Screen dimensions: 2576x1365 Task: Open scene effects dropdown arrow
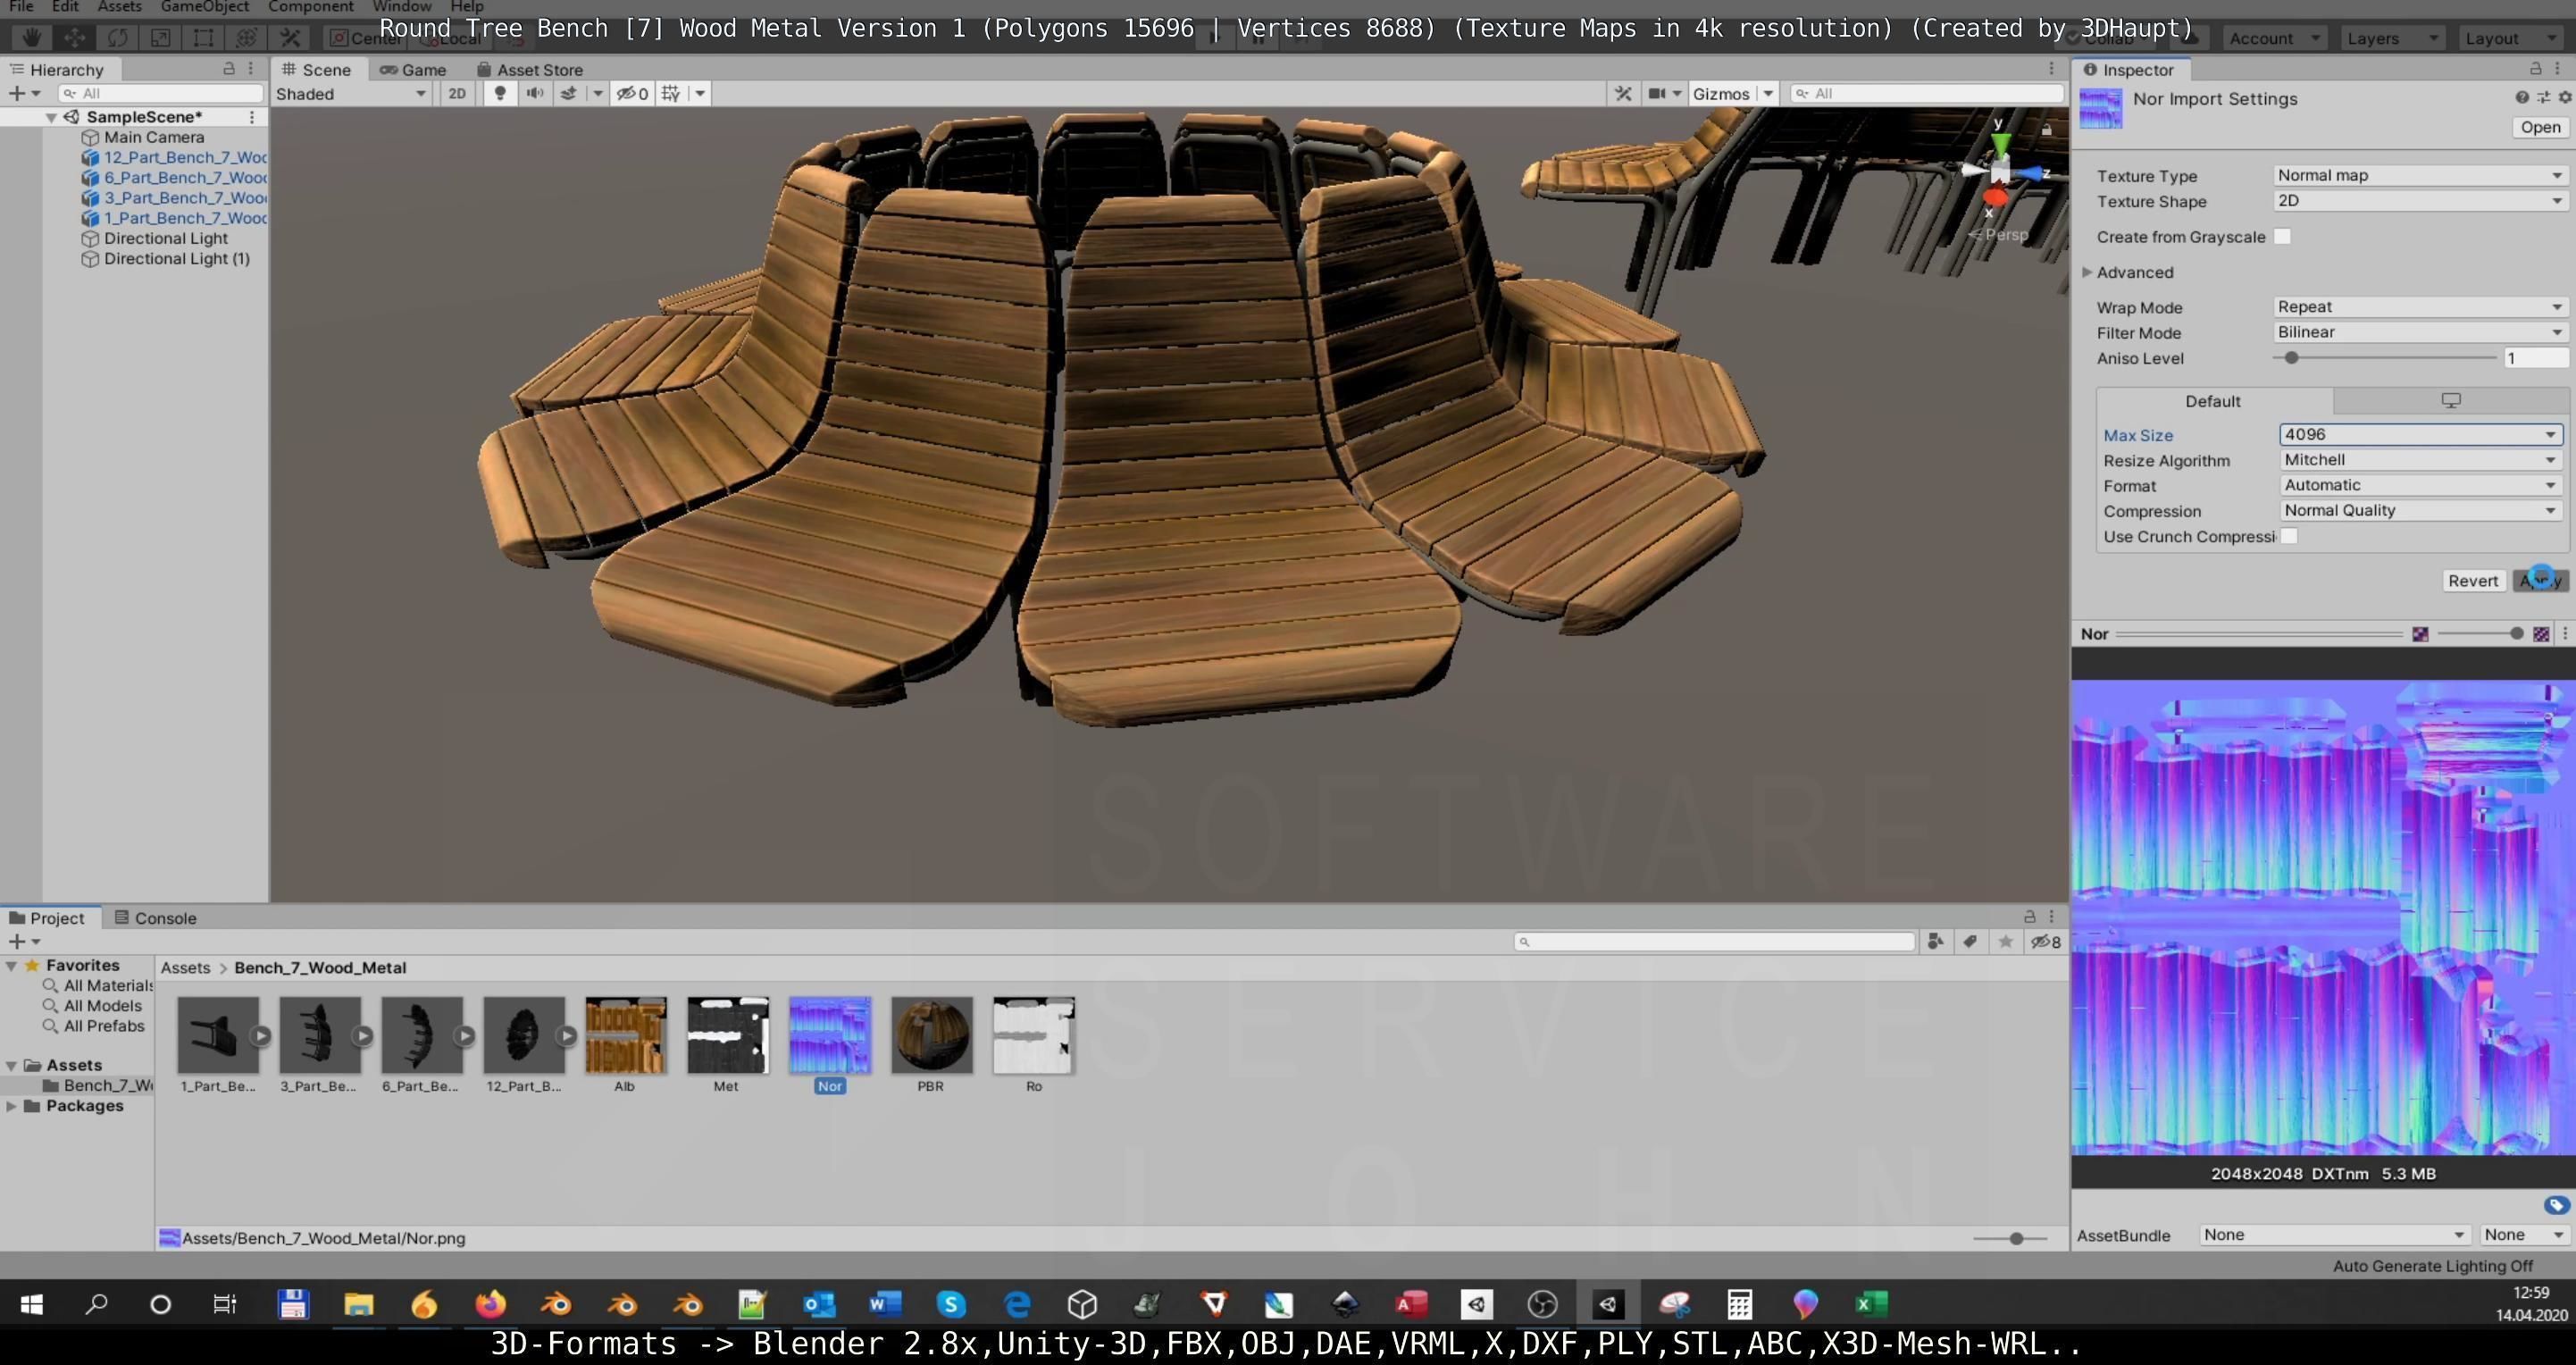point(598,93)
